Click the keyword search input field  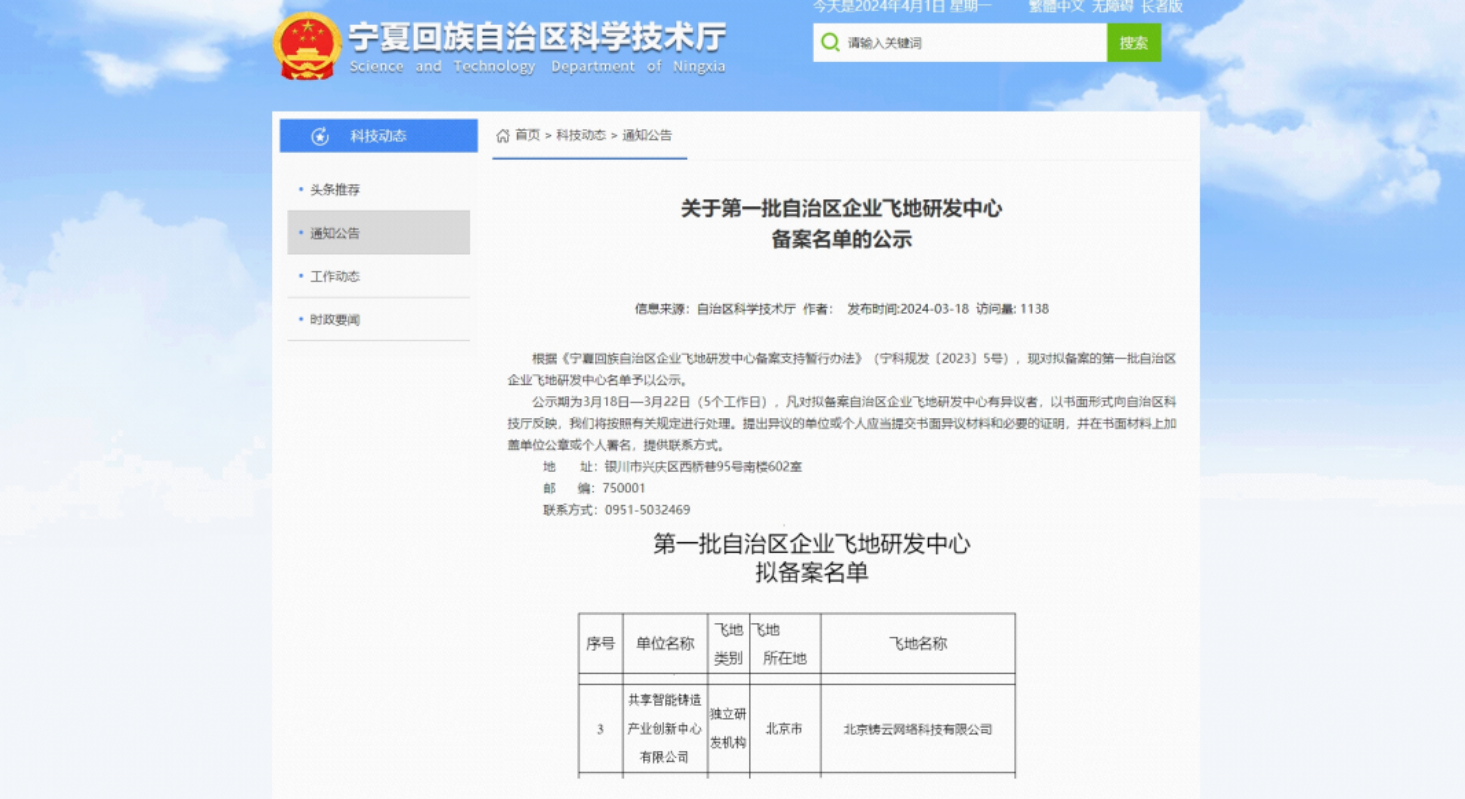[x=960, y=43]
